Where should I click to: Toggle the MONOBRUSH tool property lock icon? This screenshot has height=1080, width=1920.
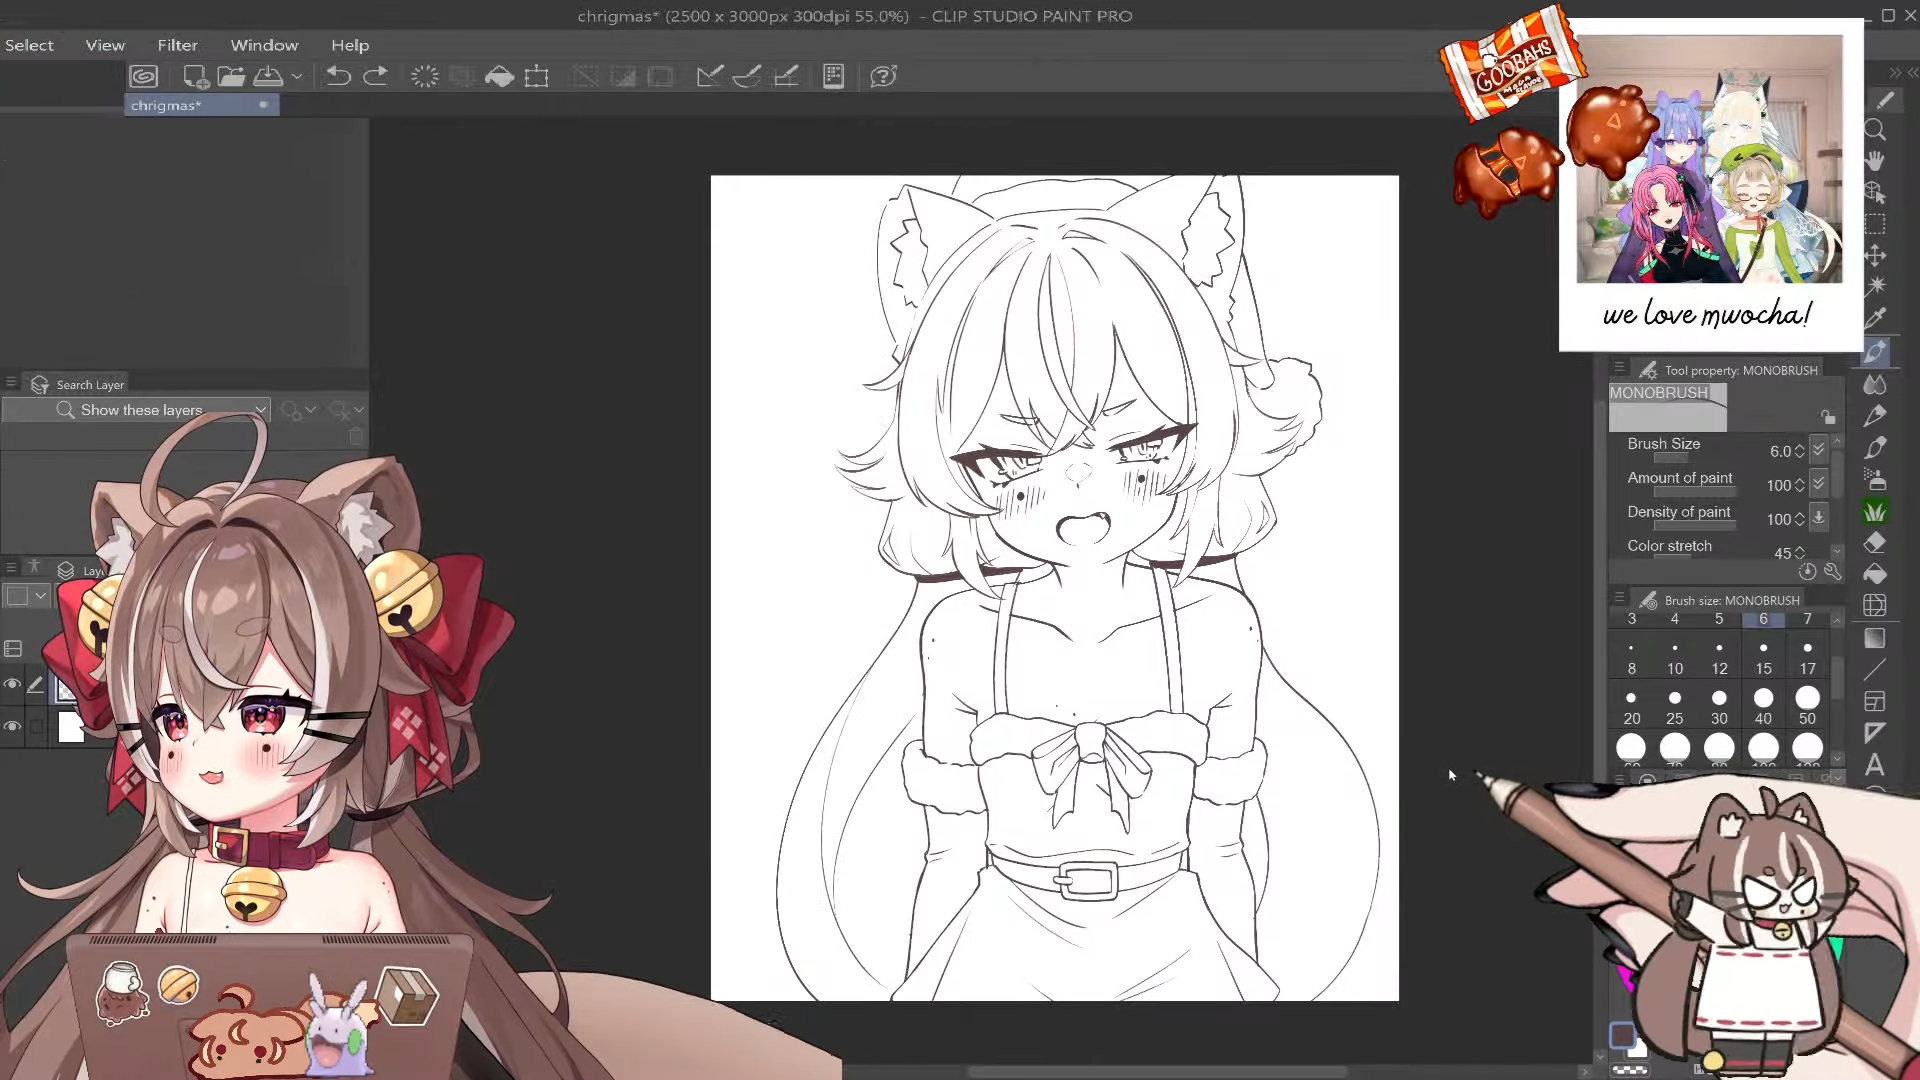1828,417
